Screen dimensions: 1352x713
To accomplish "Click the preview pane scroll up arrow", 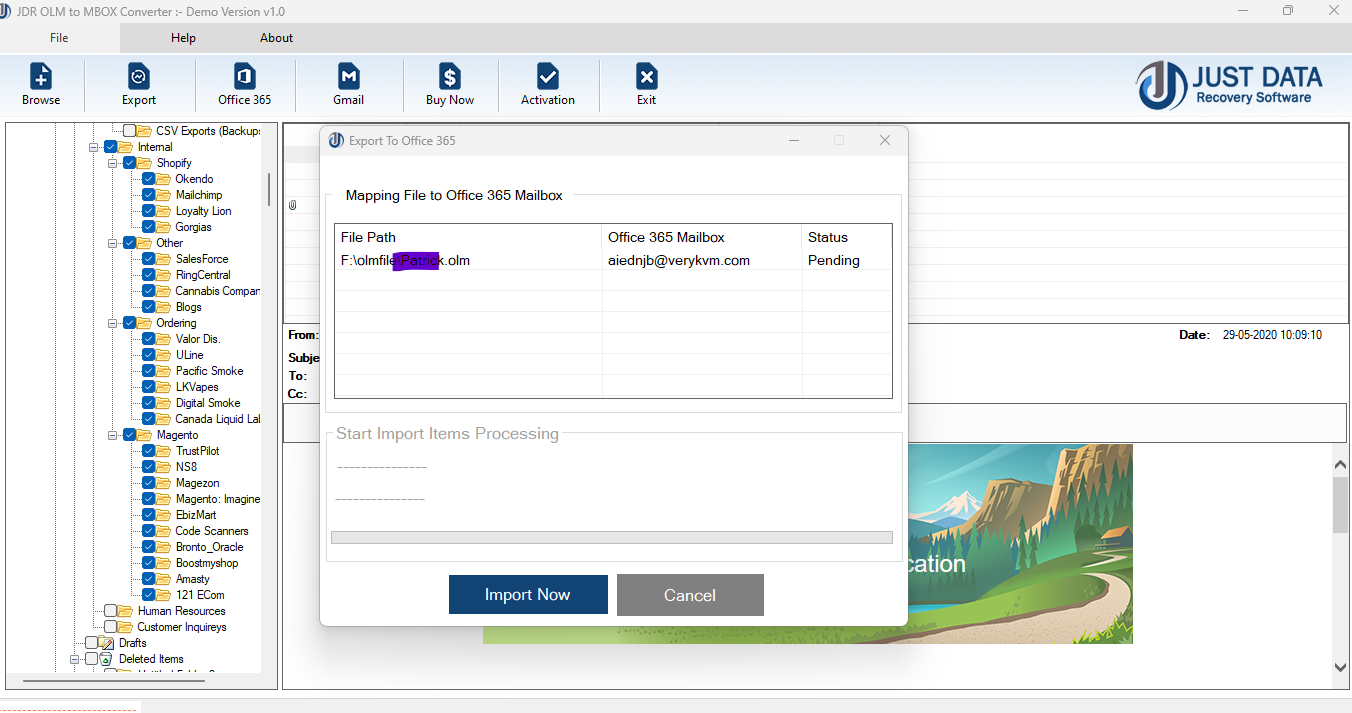I will point(1340,464).
